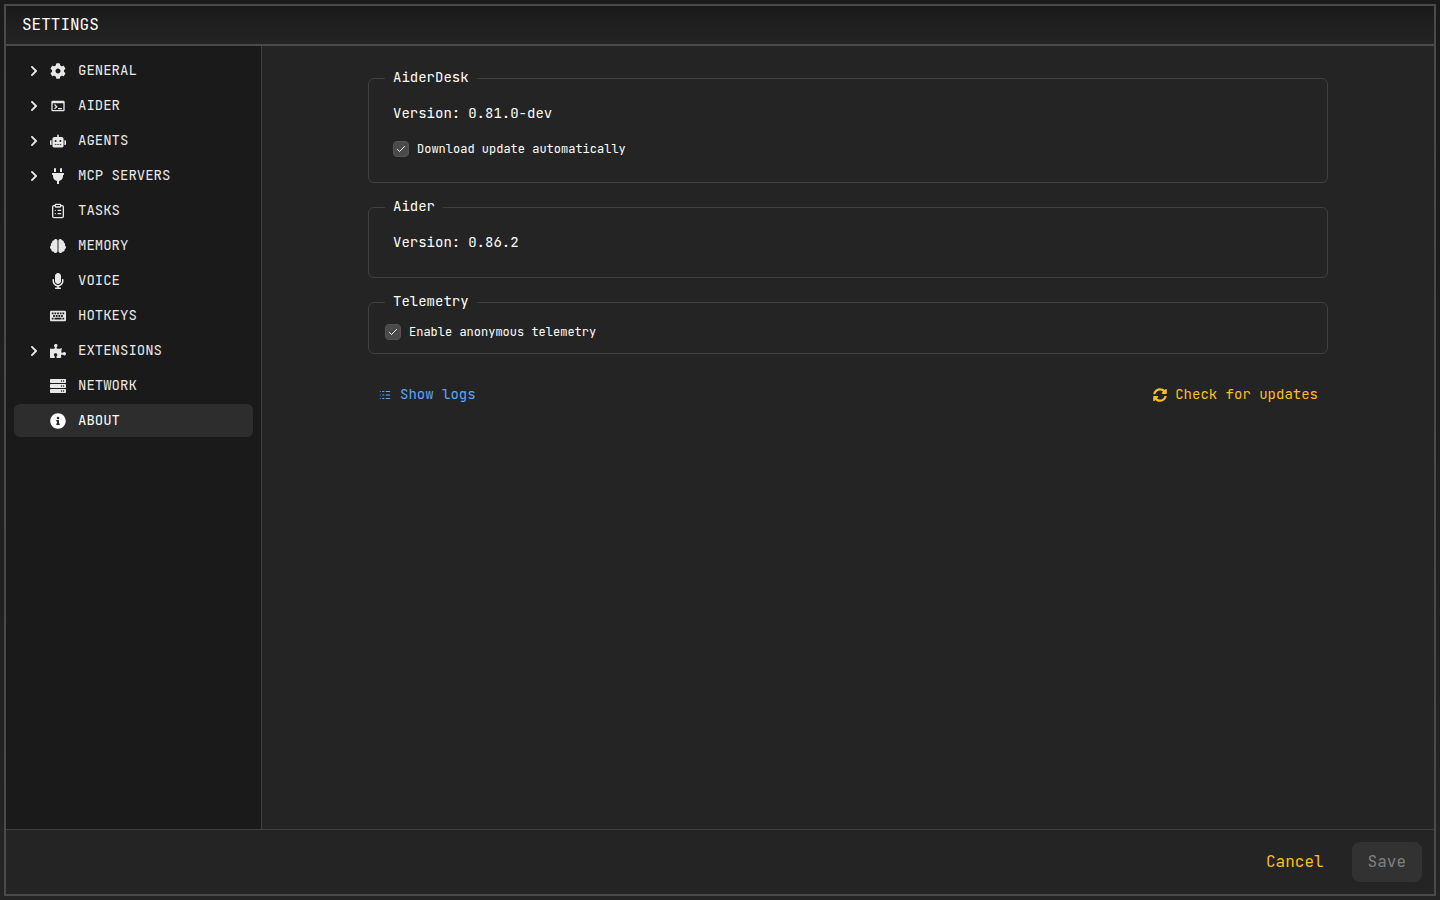Go to the Hotkeys settings page

[133, 316]
